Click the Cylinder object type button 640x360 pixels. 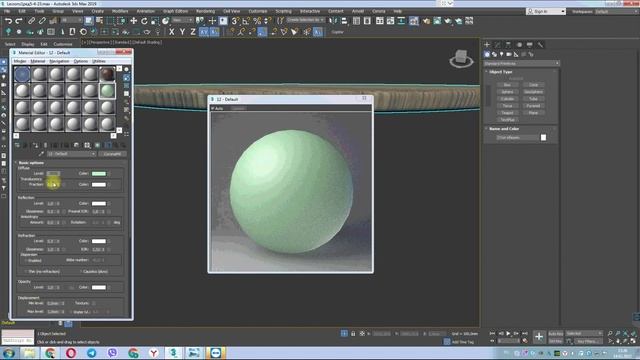(x=507, y=99)
